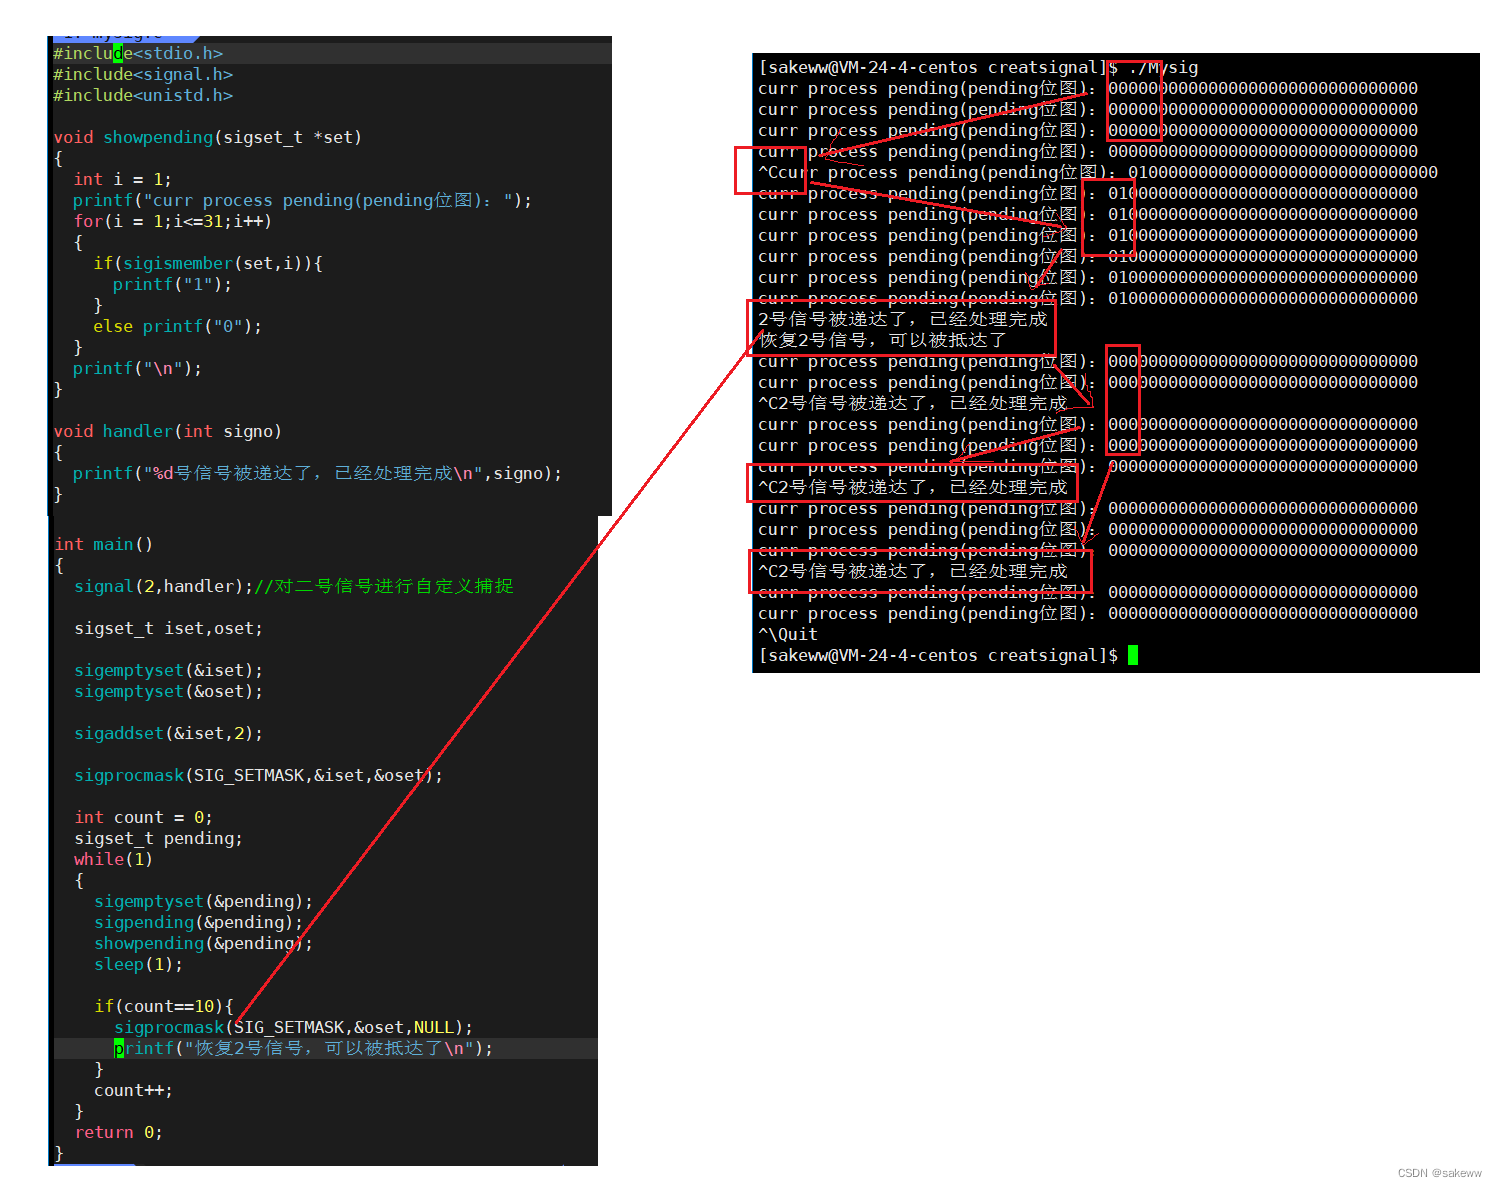Click the showpending(&pending); call
The width and height of the screenshot is (1497, 1187).
click(x=204, y=943)
